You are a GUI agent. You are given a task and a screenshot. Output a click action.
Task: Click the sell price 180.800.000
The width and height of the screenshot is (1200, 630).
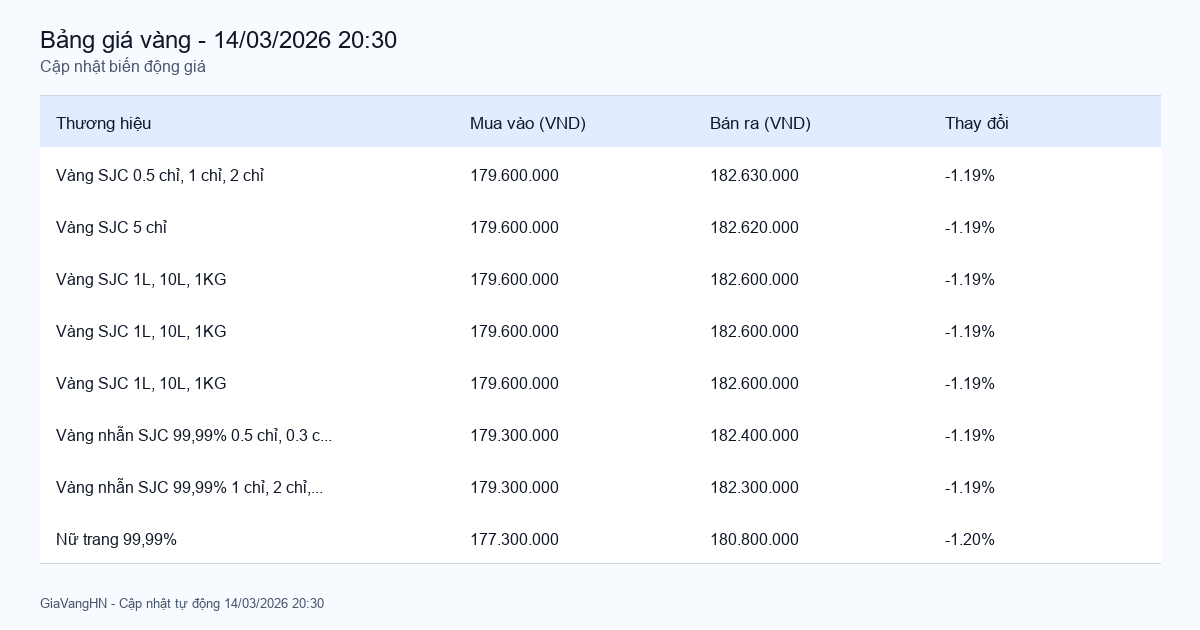pos(754,539)
